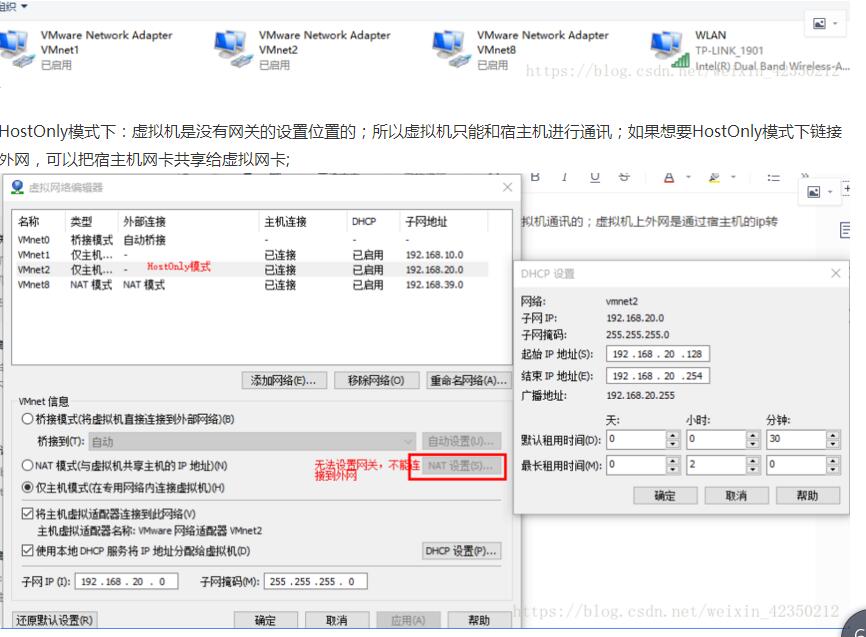Viewport: 866px width, 637px height.
Task: Select the WLAN TP-LINK_1901 adapter icon
Action: [x=669, y=50]
